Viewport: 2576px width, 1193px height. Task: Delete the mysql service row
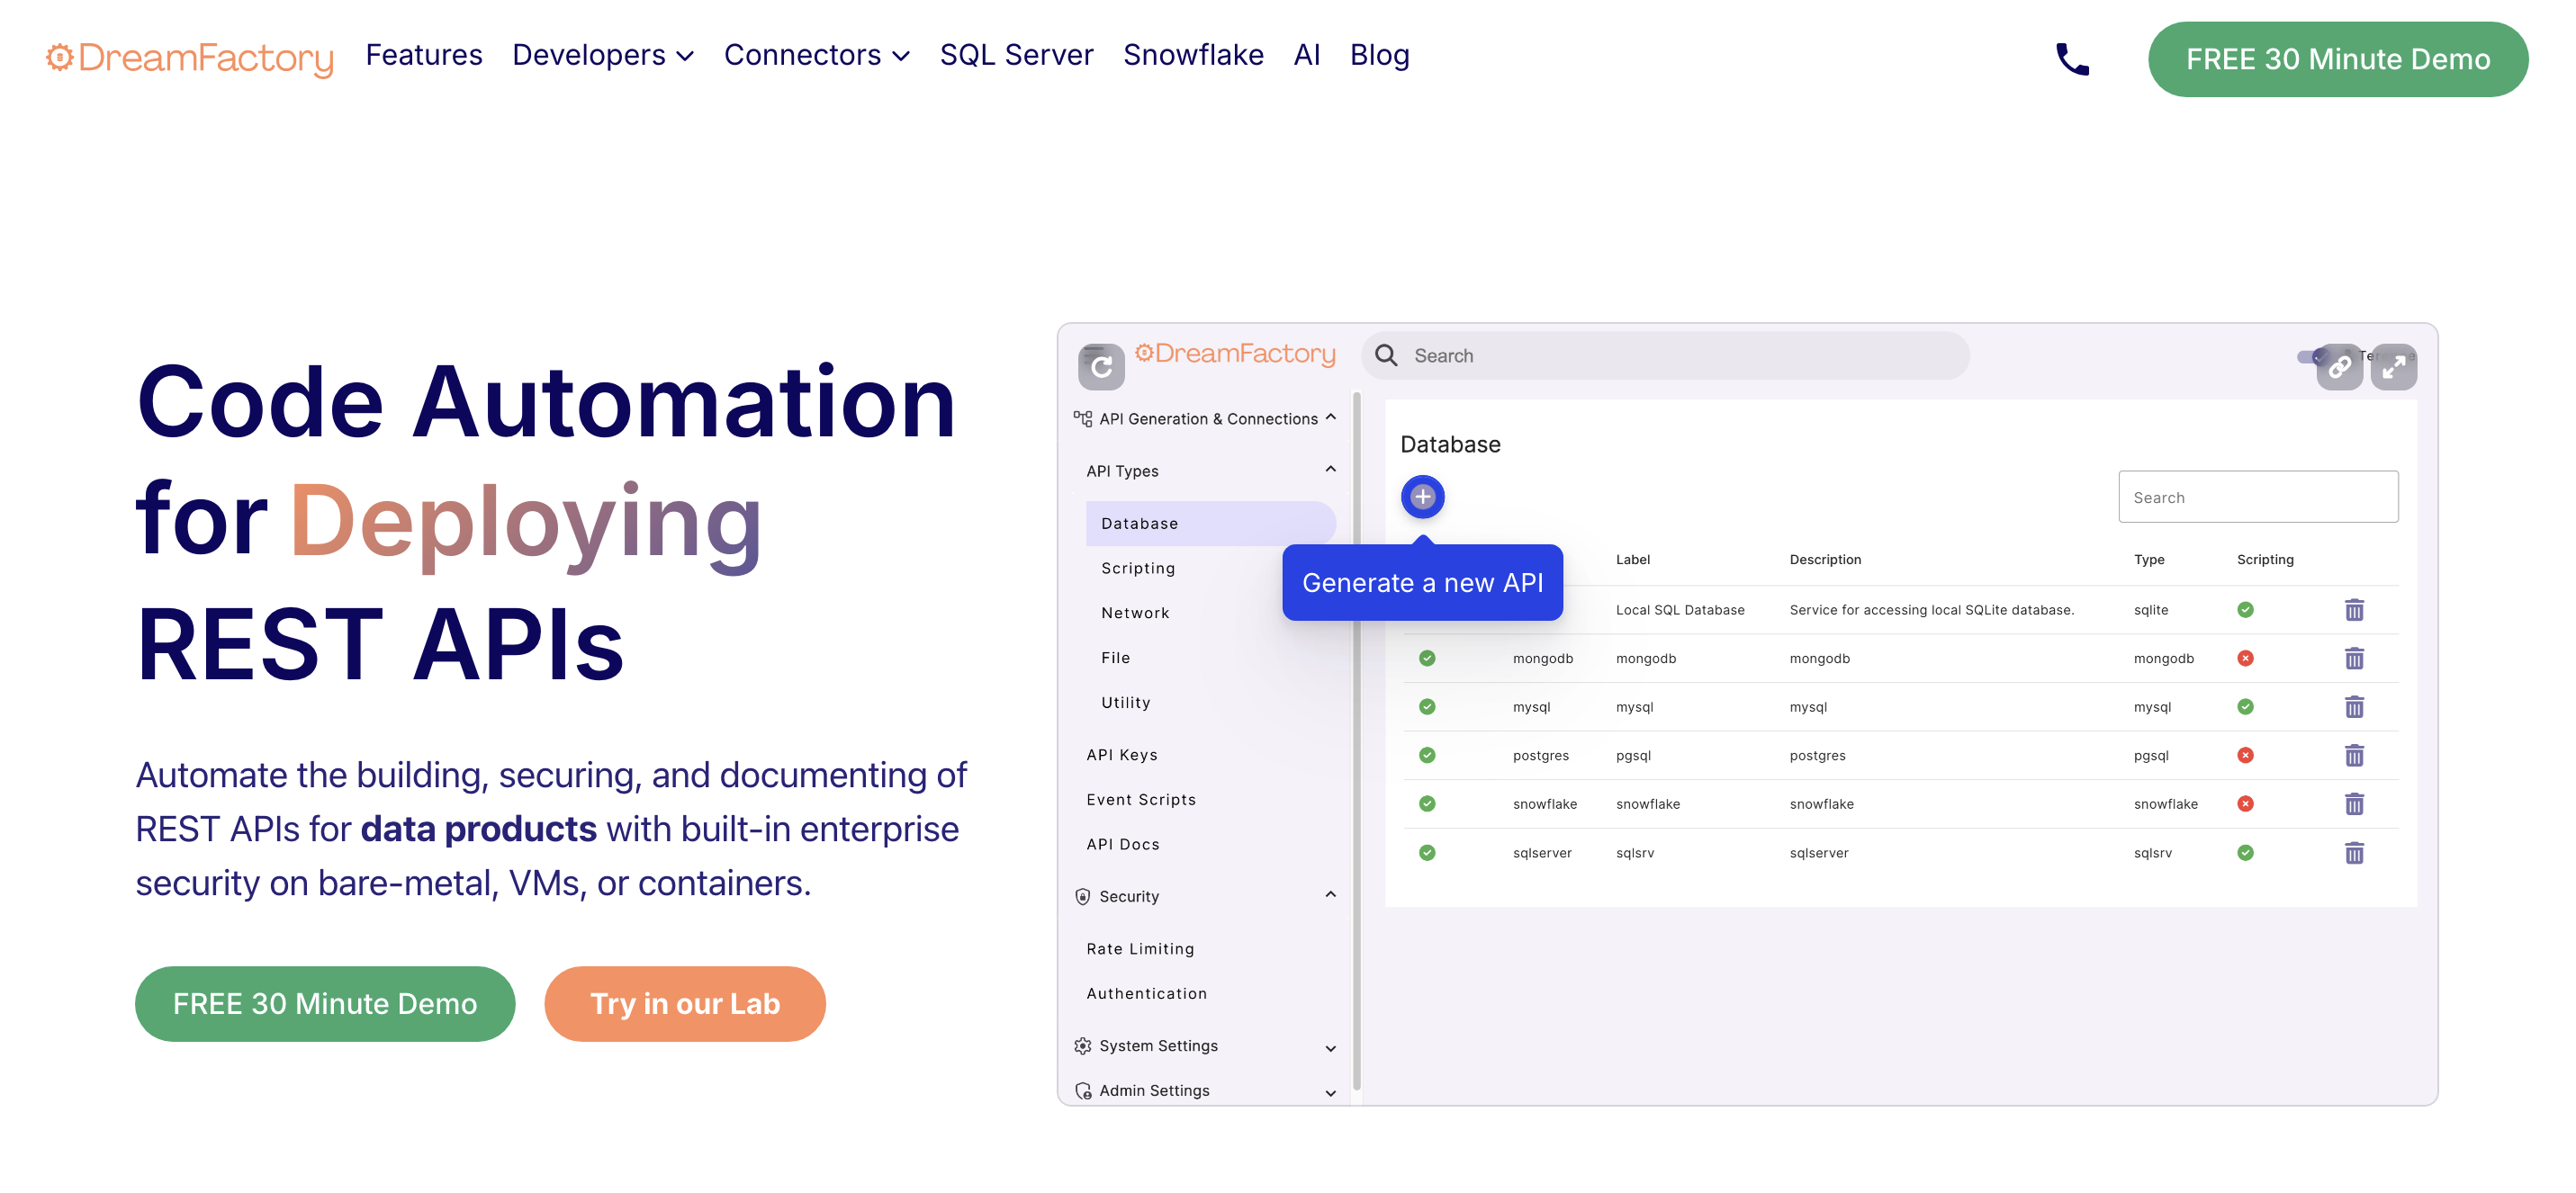tap(2354, 707)
